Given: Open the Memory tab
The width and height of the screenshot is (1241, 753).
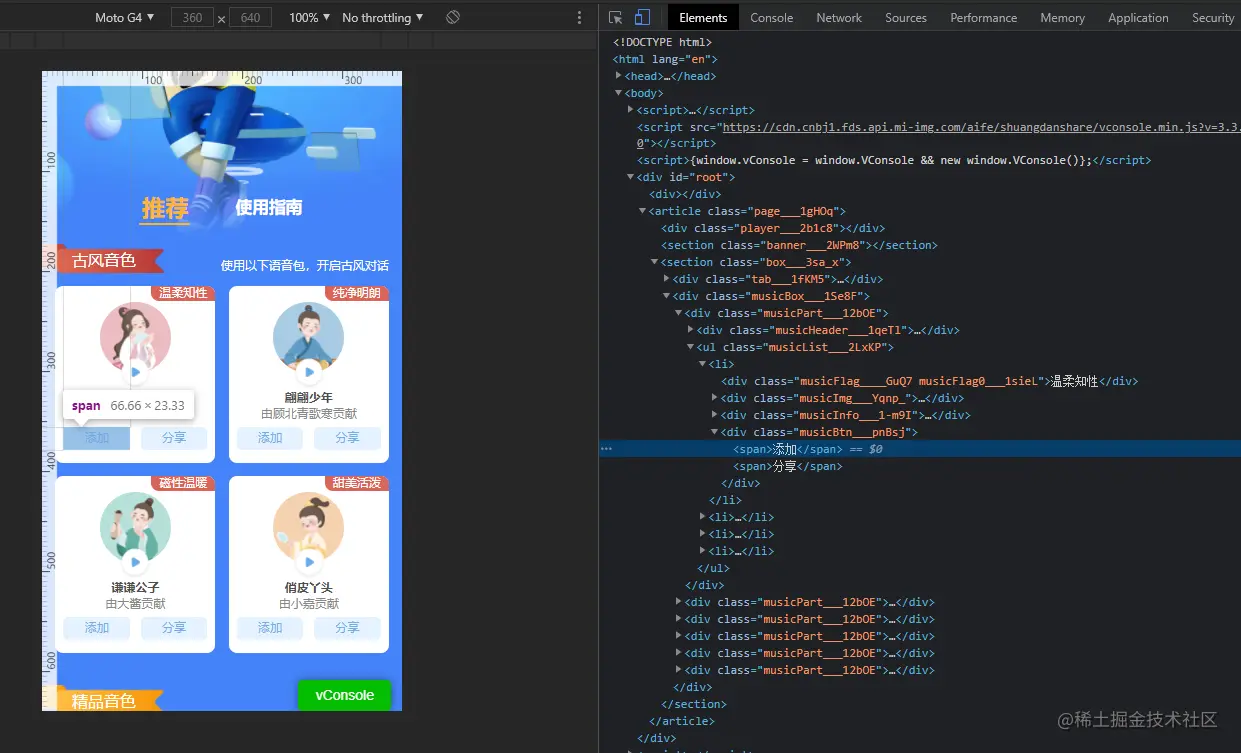Looking at the screenshot, I should 1062,17.
